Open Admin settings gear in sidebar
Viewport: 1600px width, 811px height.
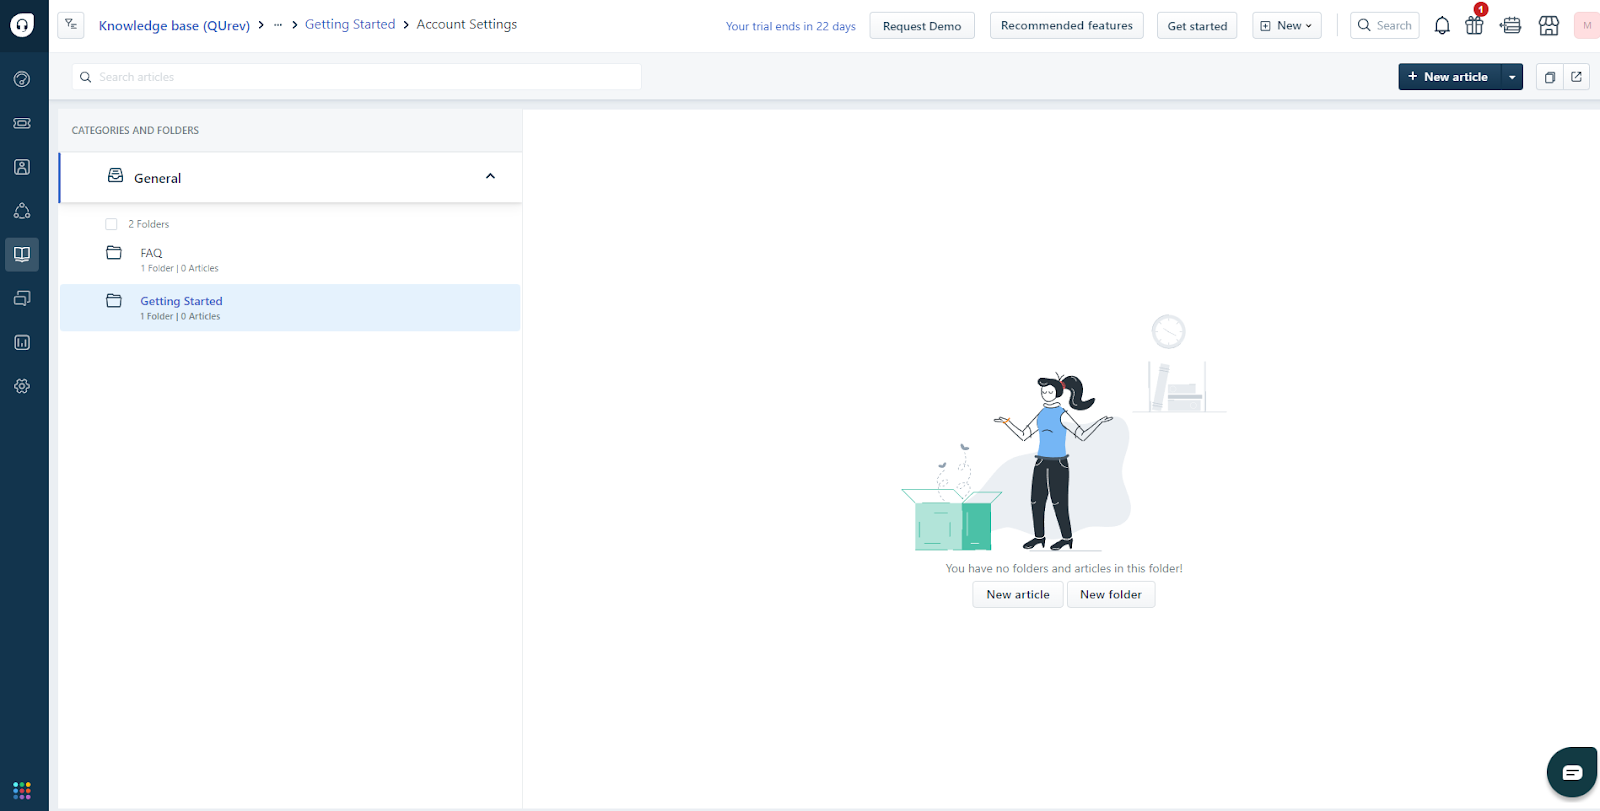point(22,386)
